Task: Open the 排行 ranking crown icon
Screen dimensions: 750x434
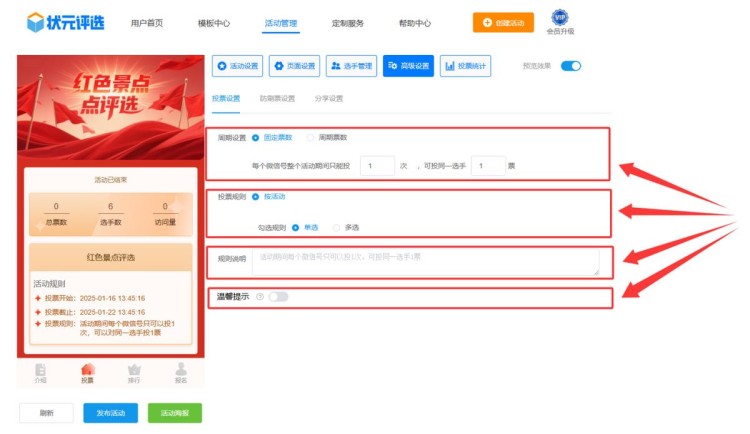Action: tap(134, 370)
